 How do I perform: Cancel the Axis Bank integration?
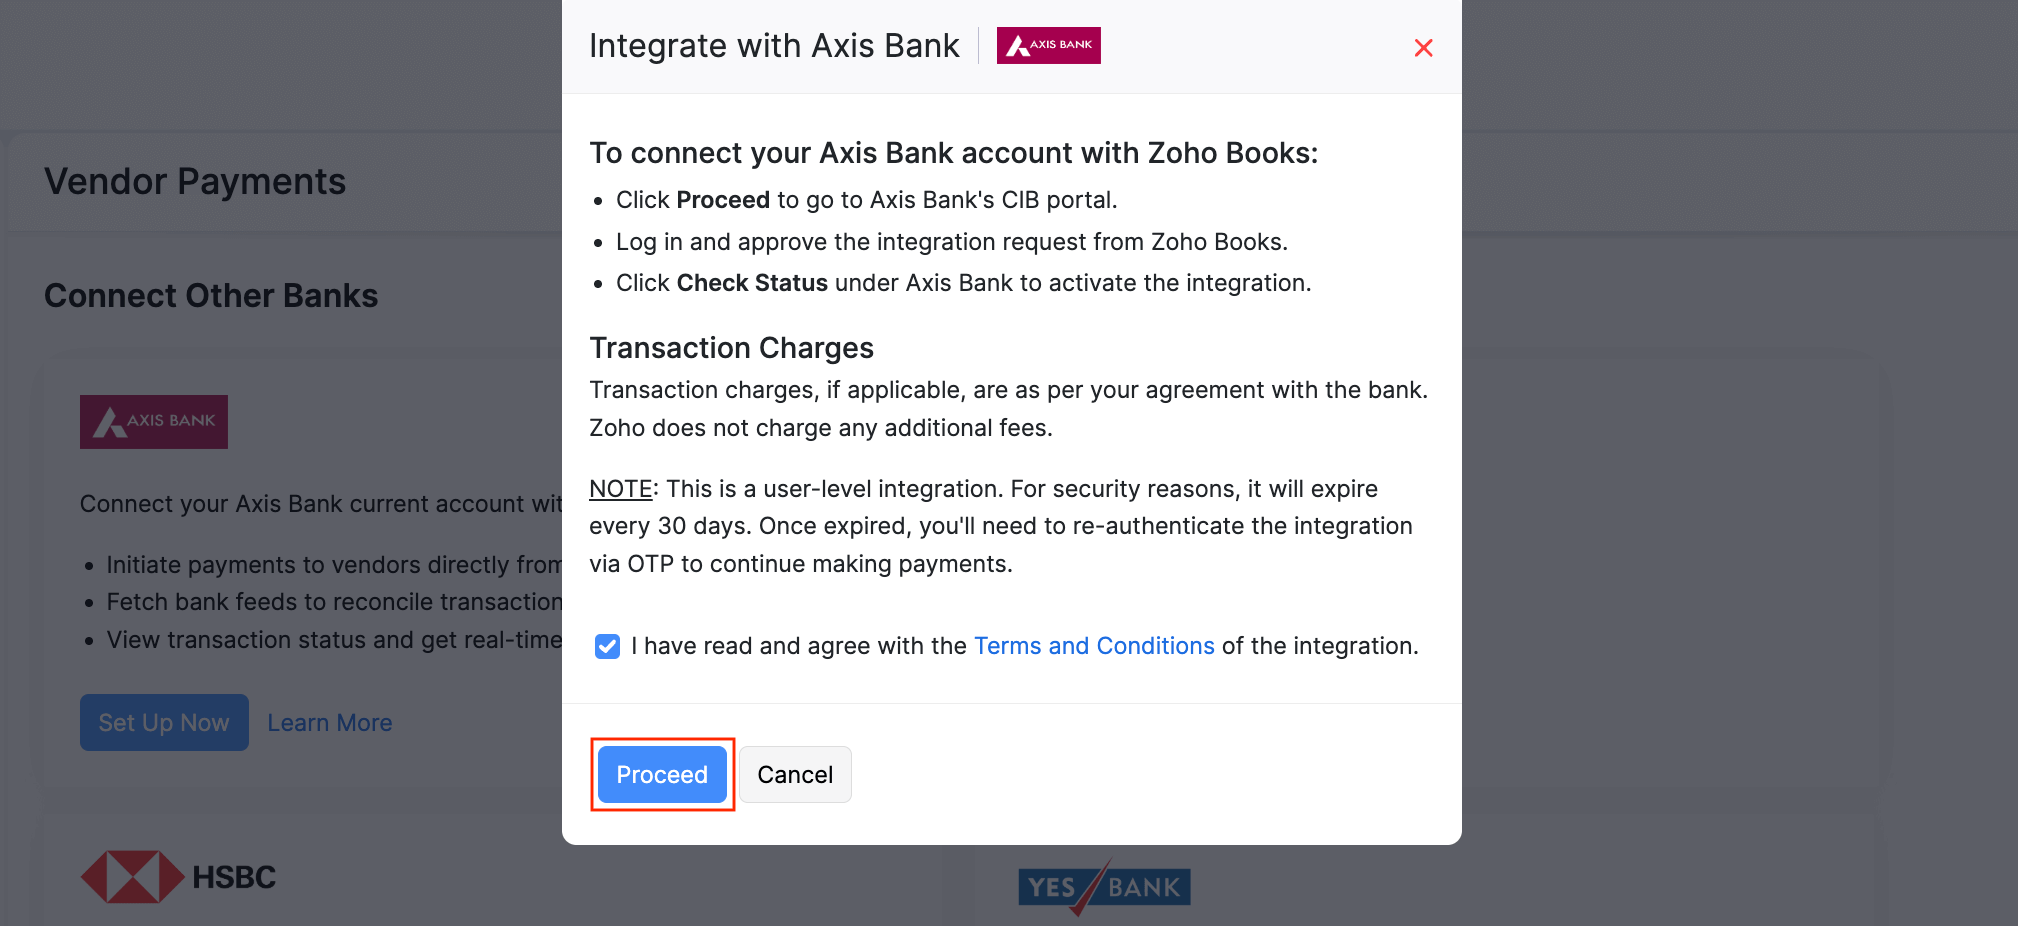pos(795,775)
